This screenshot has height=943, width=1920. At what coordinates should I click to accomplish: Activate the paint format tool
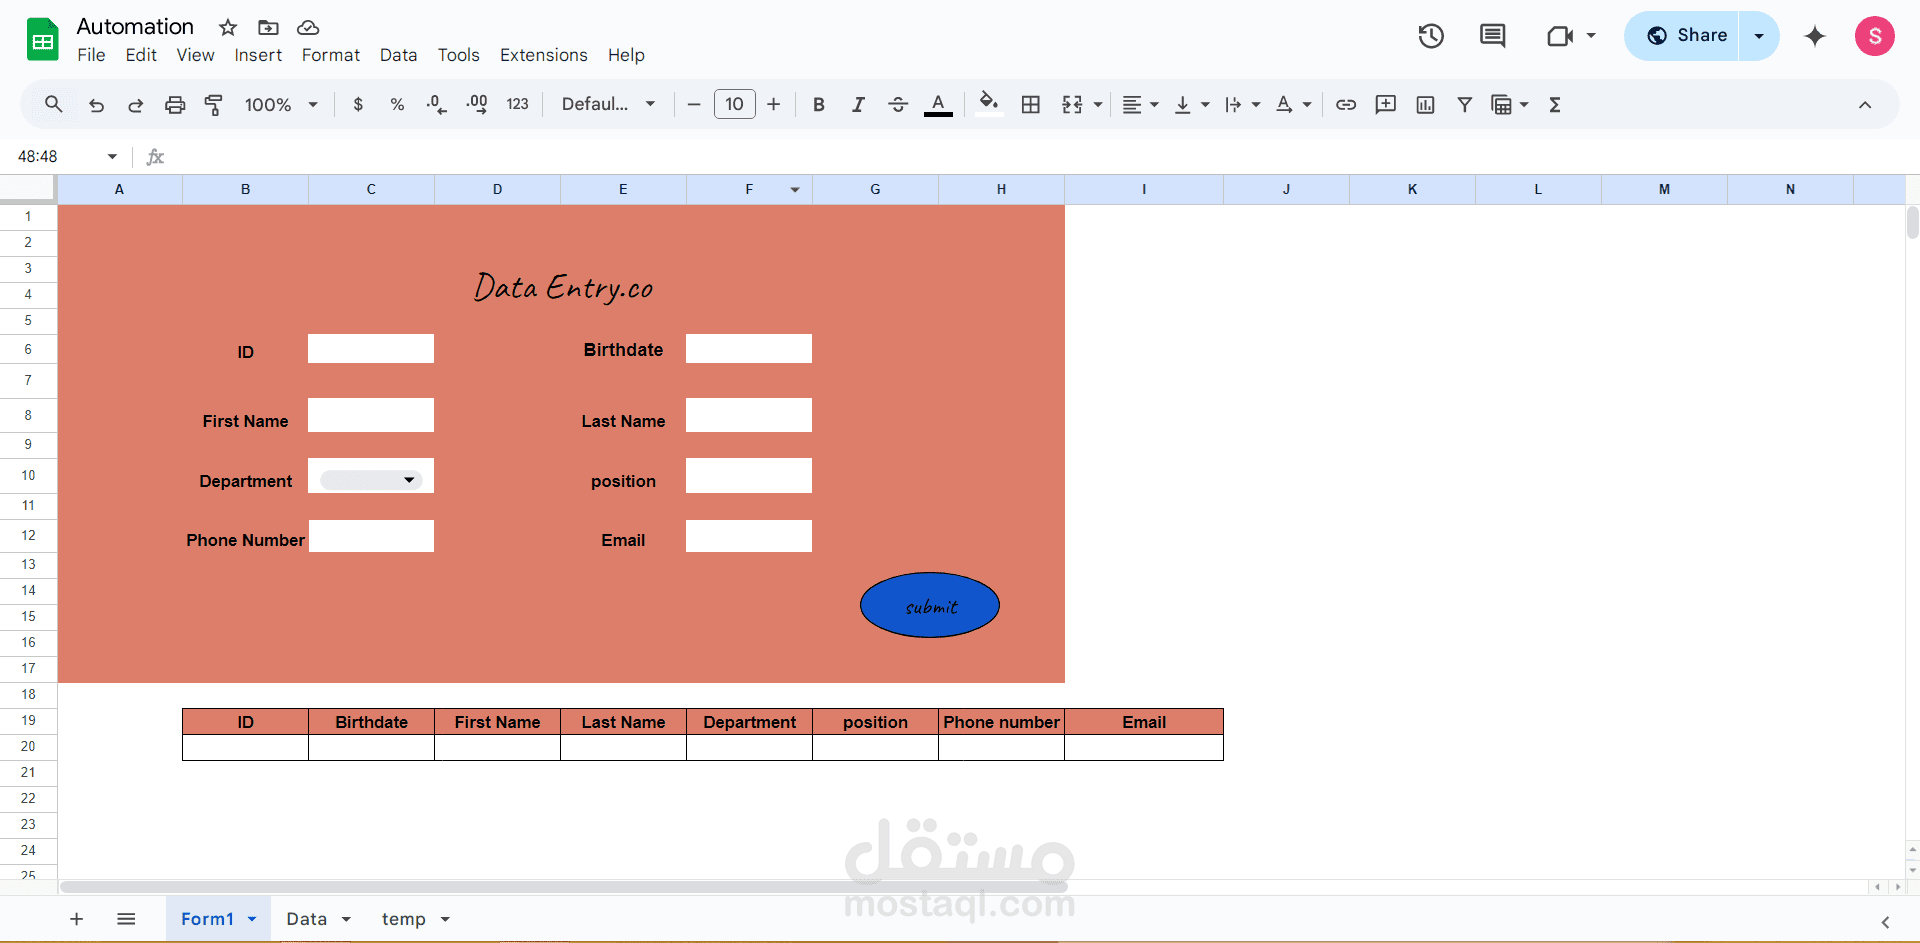point(213,105)
